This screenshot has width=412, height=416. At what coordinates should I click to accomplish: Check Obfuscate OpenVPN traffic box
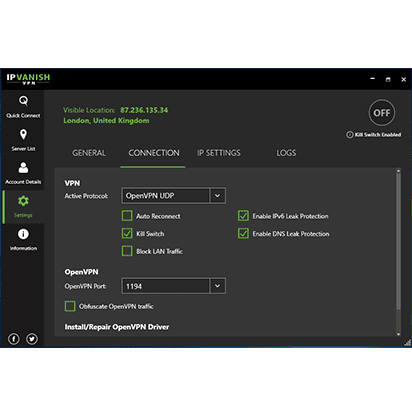70,306
